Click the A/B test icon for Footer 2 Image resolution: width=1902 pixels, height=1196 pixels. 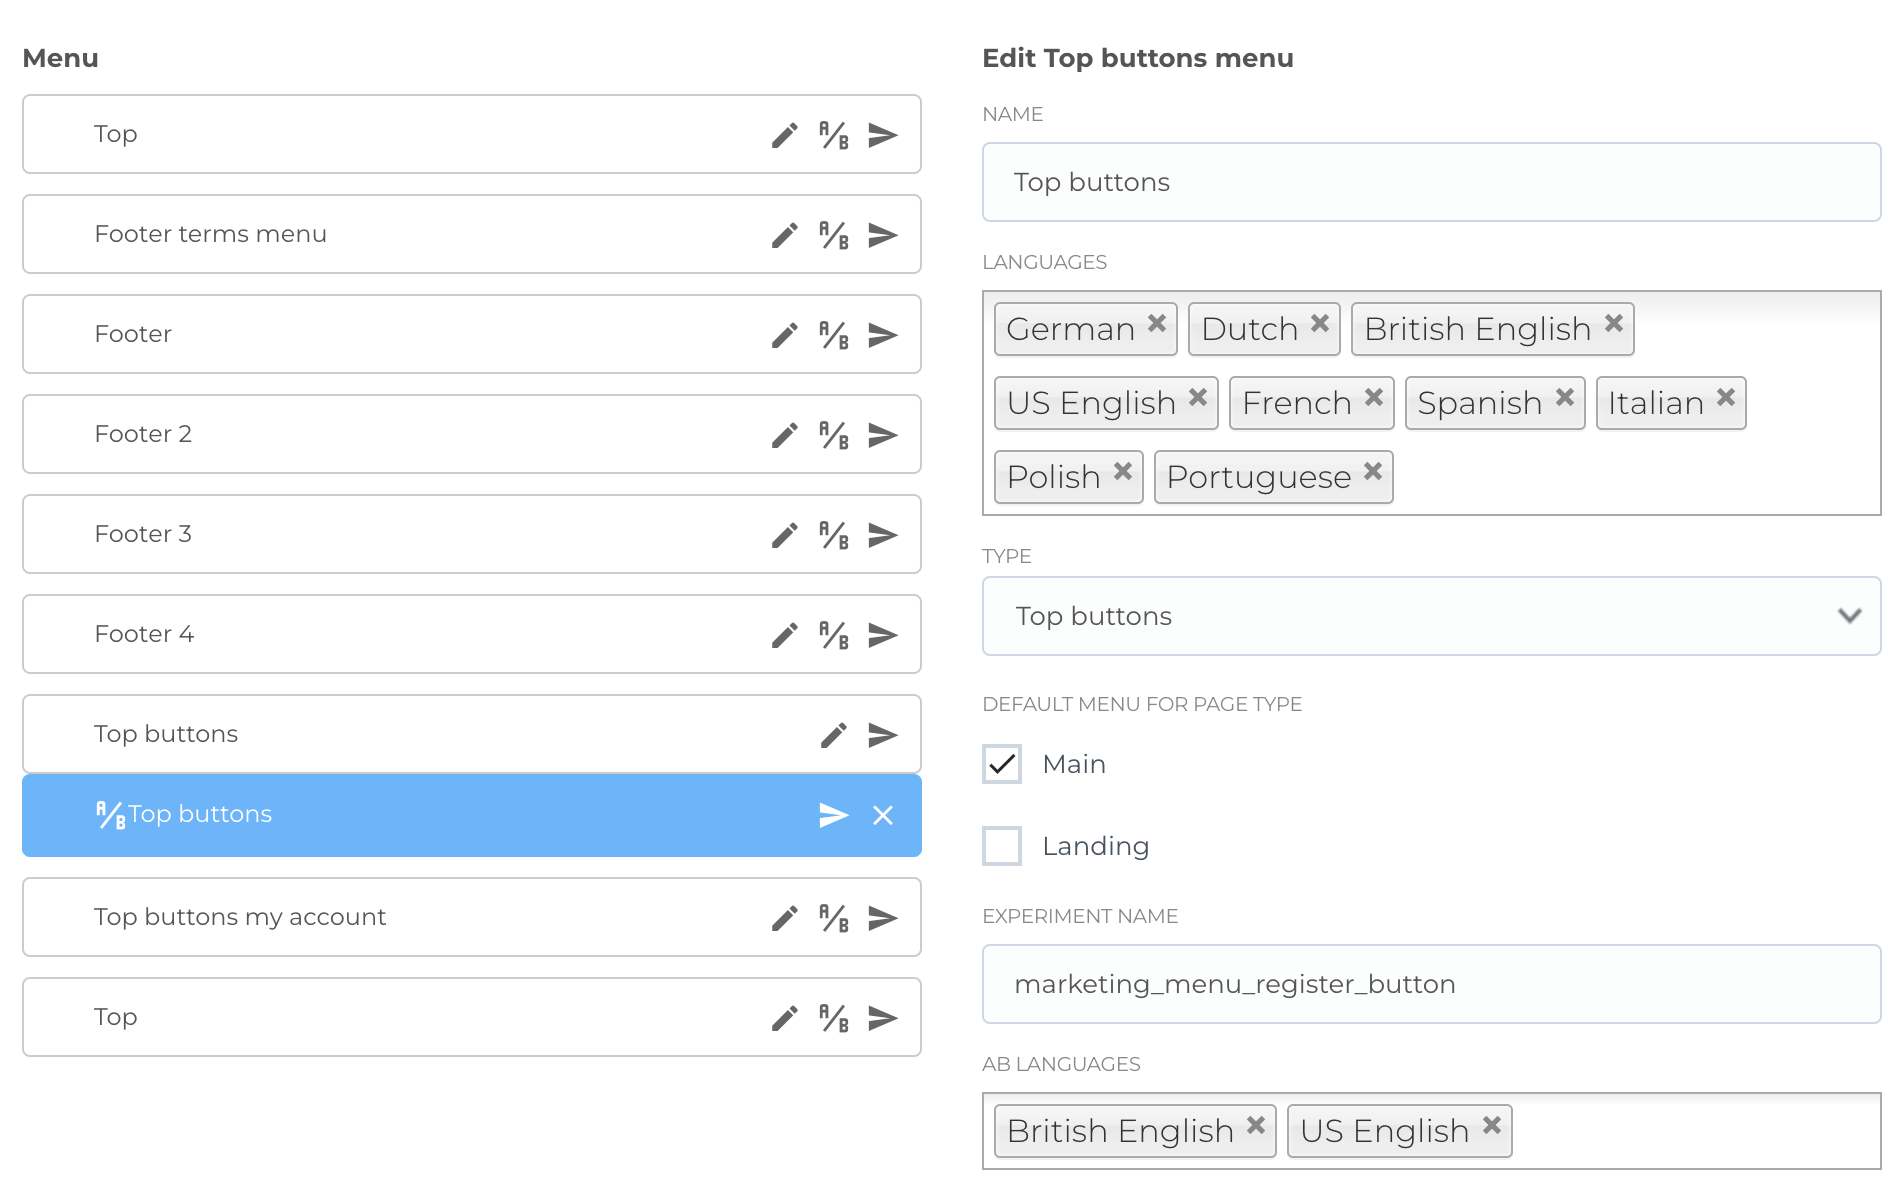(834, 435)
